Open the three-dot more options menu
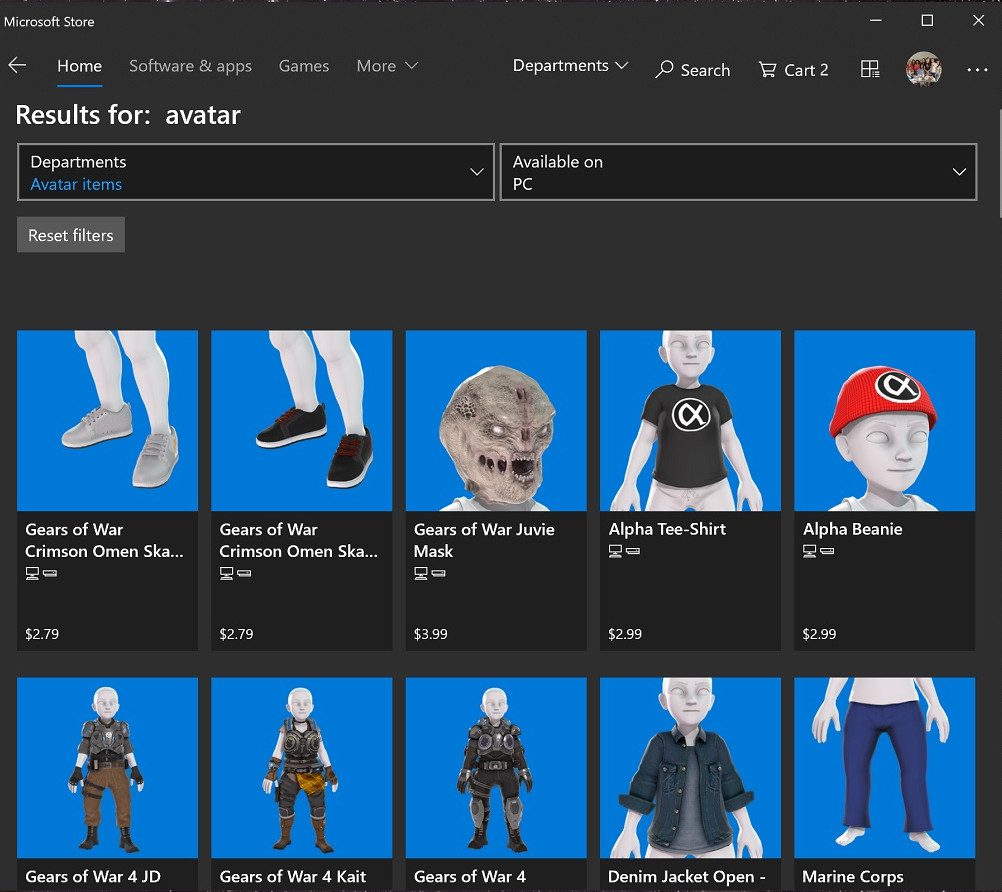Screen dimensions: 1002x892 pyautogui.click(x=977, y=70)
